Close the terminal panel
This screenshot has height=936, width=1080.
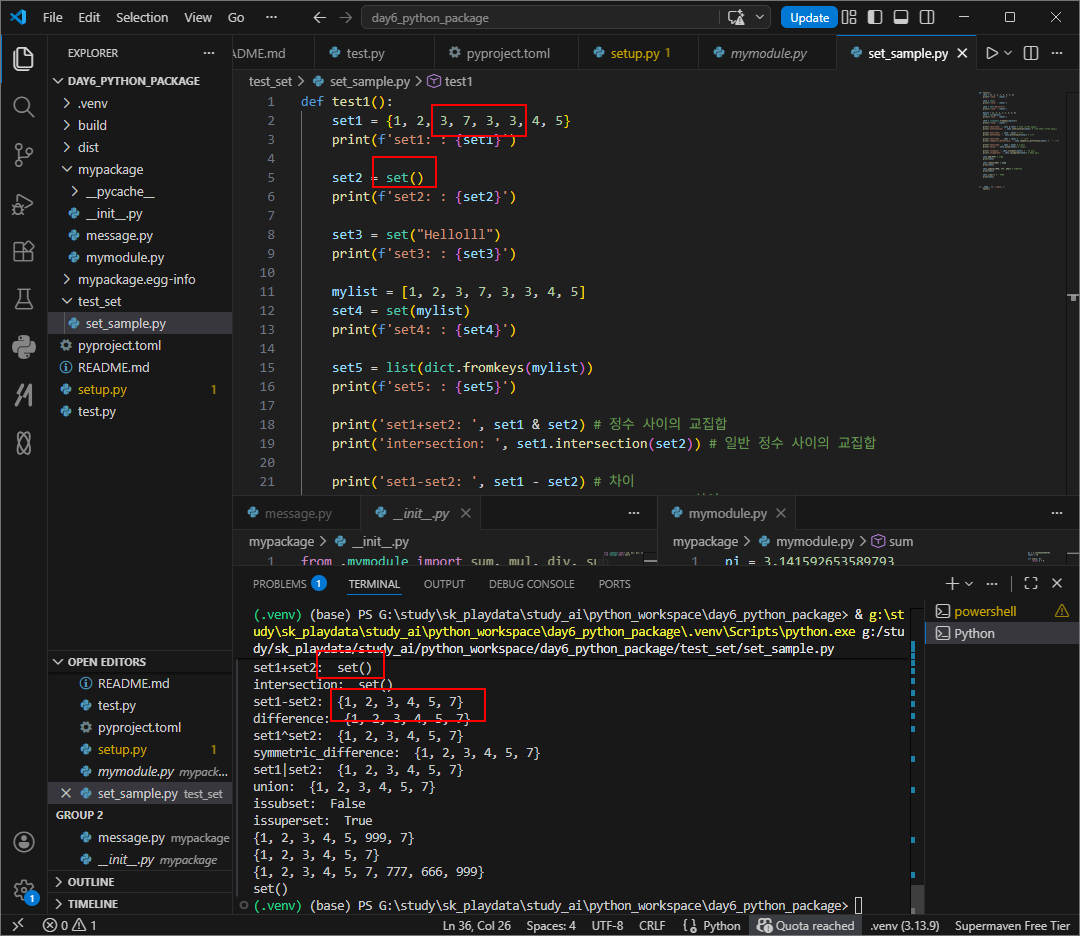[x=1057, y=583]
